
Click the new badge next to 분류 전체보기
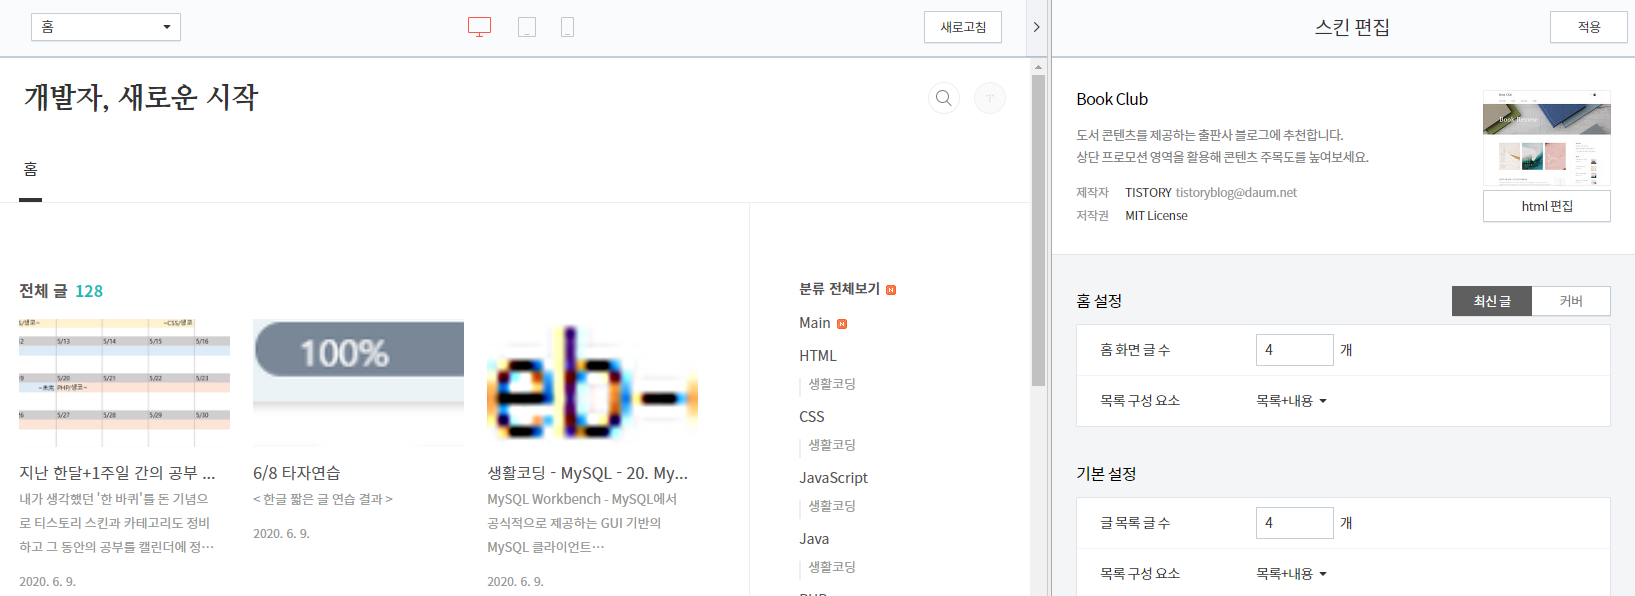pos(891,290)
